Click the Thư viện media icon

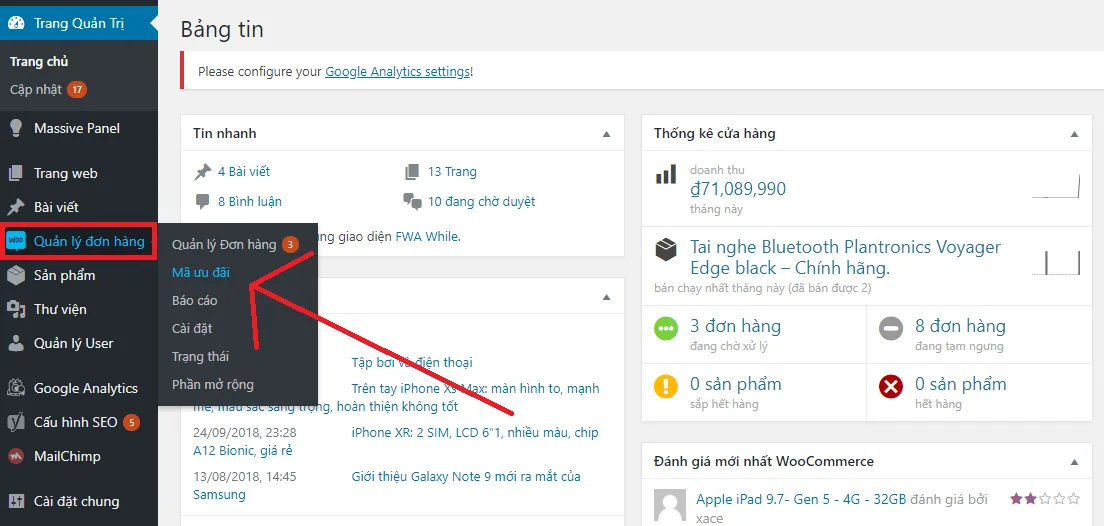(x=15, y=309)
